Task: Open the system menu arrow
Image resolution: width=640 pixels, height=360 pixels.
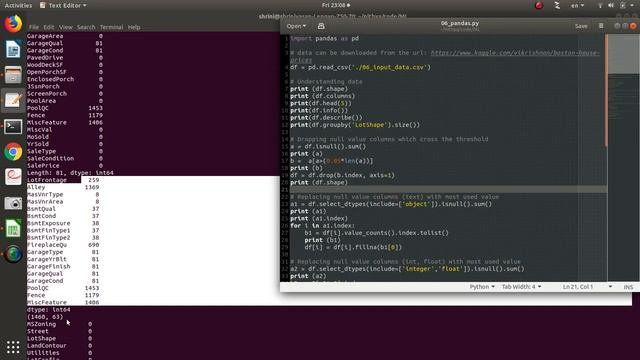Action: tap(633, 5)
